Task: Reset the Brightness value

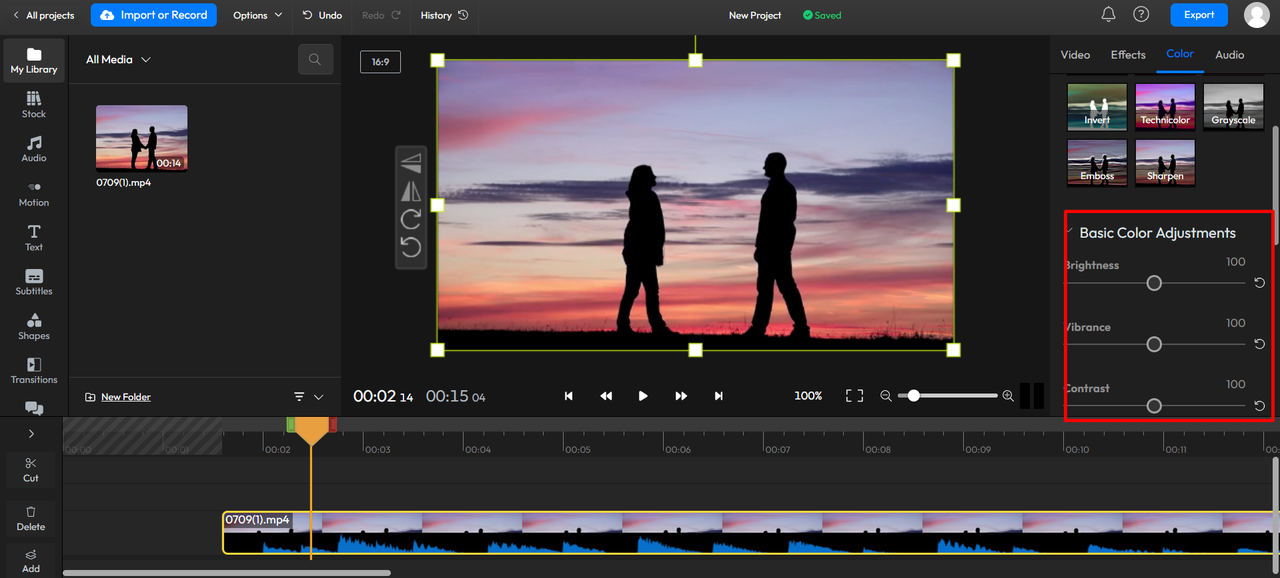Action: coord(1259,283)
